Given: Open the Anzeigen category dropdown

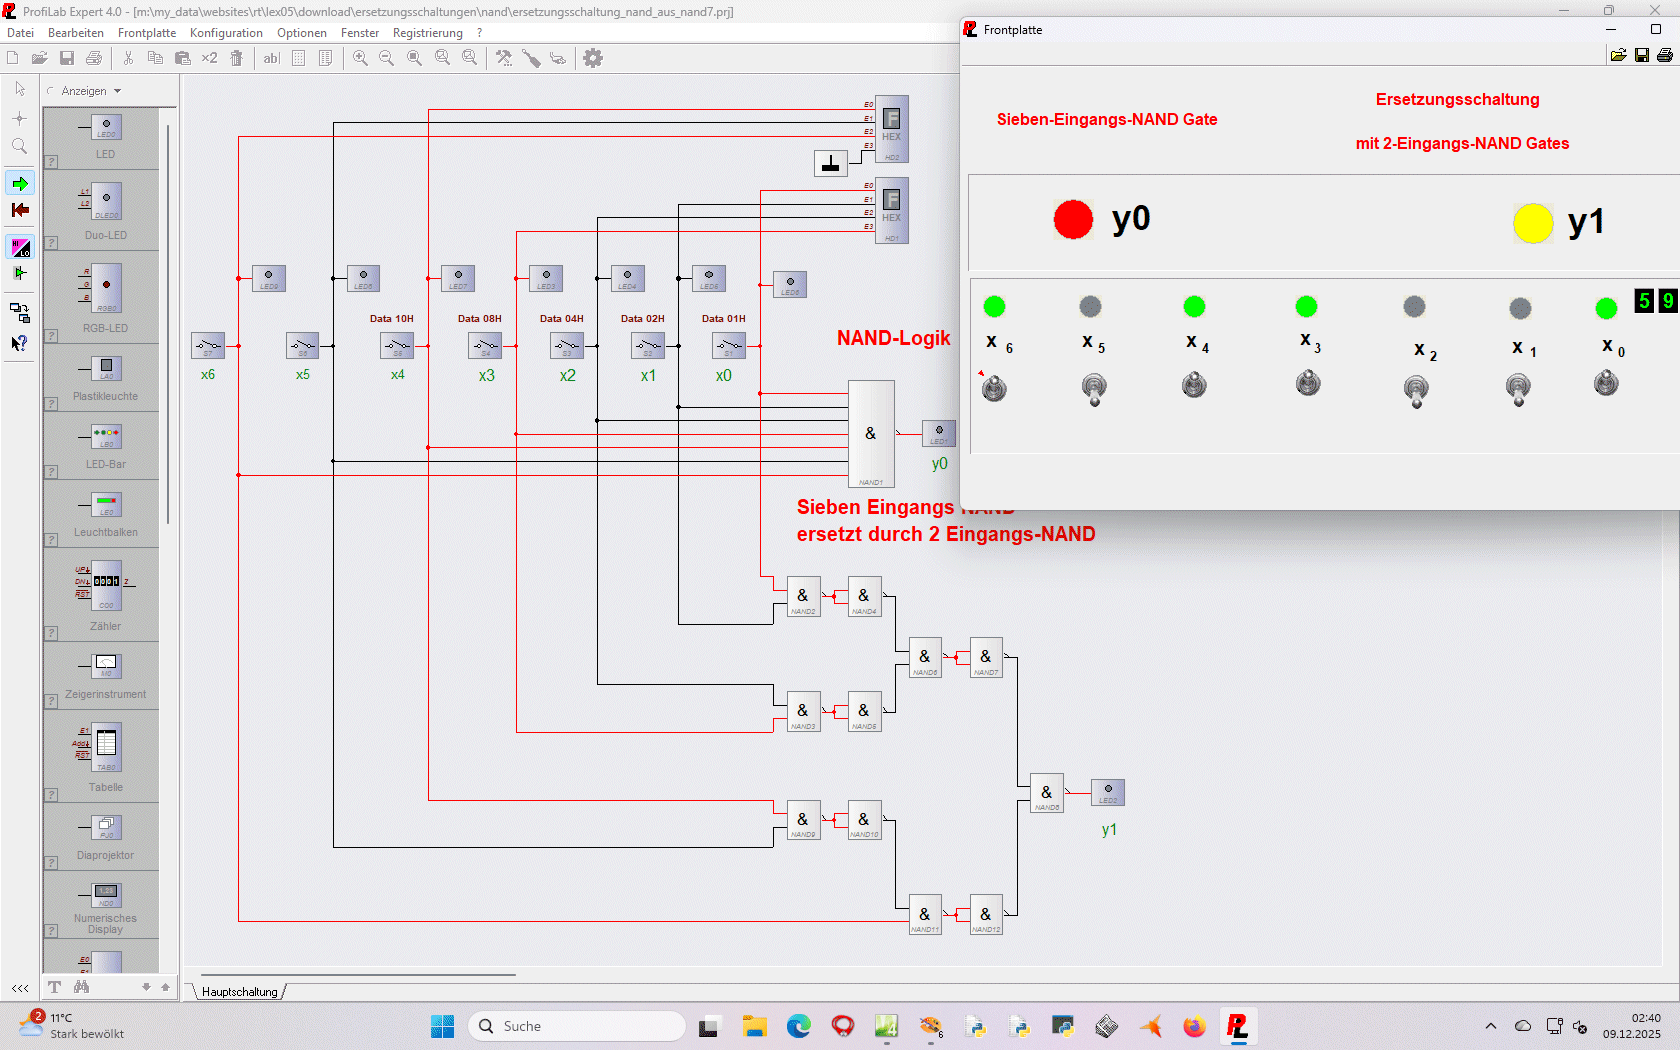Looking at the screenshot, I should click(x=90, y=91).
